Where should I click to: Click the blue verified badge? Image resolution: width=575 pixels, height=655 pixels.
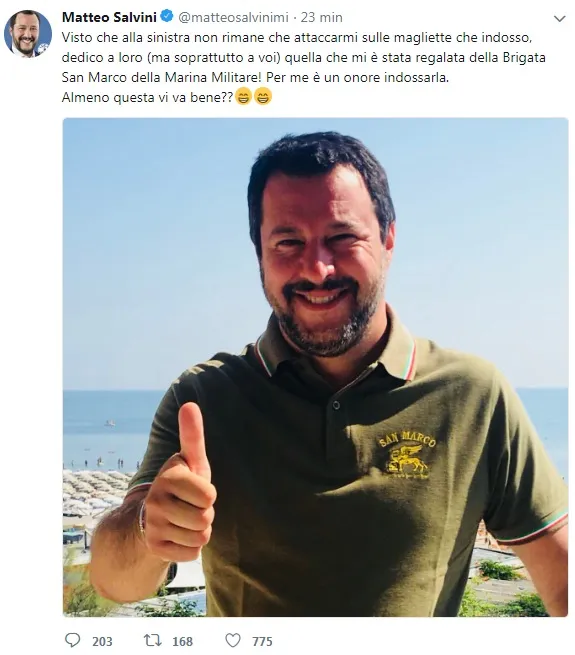coord(167,16)
